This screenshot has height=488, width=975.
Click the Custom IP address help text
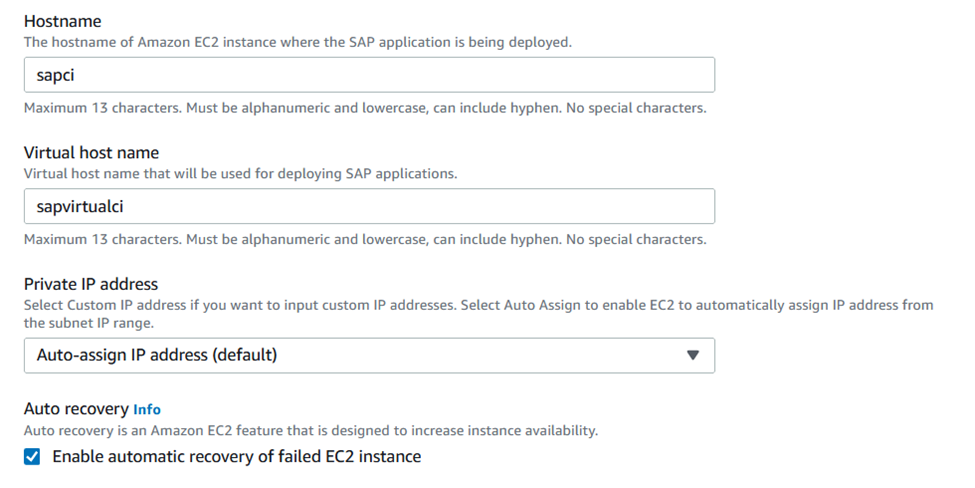click(478, 304)
